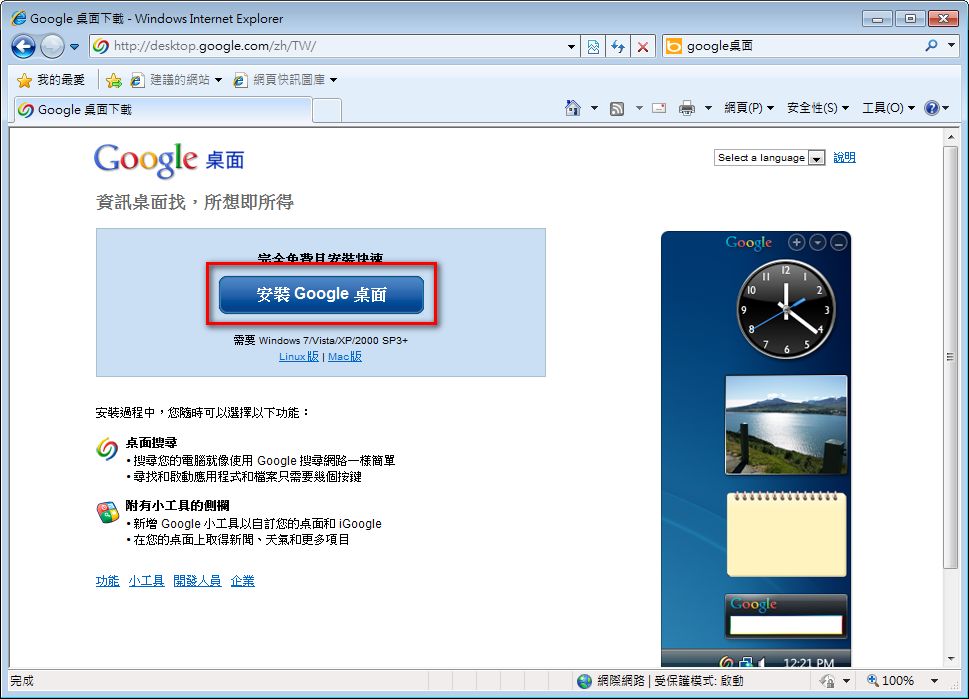Image resolution: width=969 pixels, height=699 pixels.
Task: Open the 小工具 gadgets link
Action: click(146, 581)
